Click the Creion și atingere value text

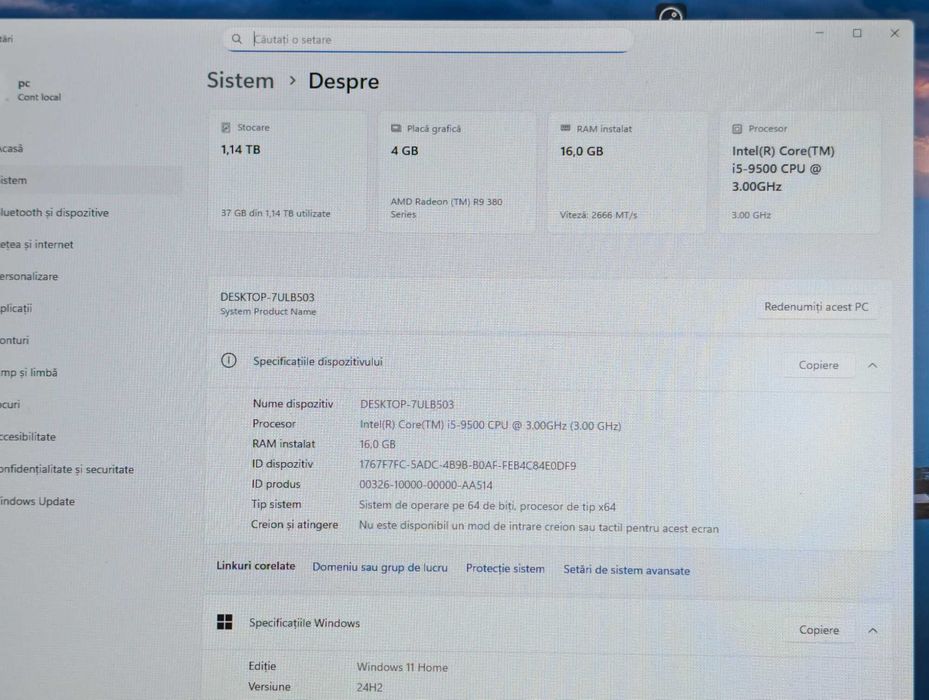point(539,528)
